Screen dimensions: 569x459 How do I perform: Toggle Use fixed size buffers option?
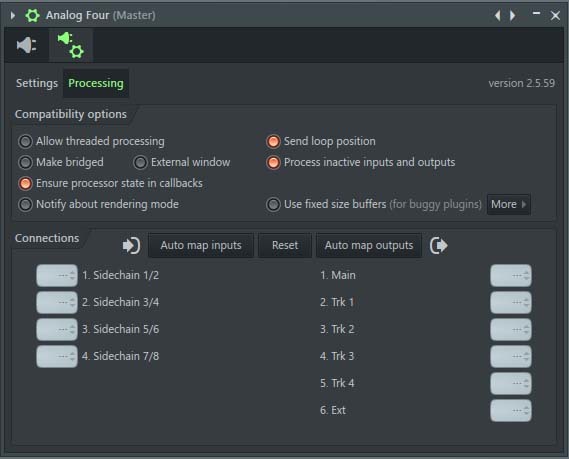point(273,204)
